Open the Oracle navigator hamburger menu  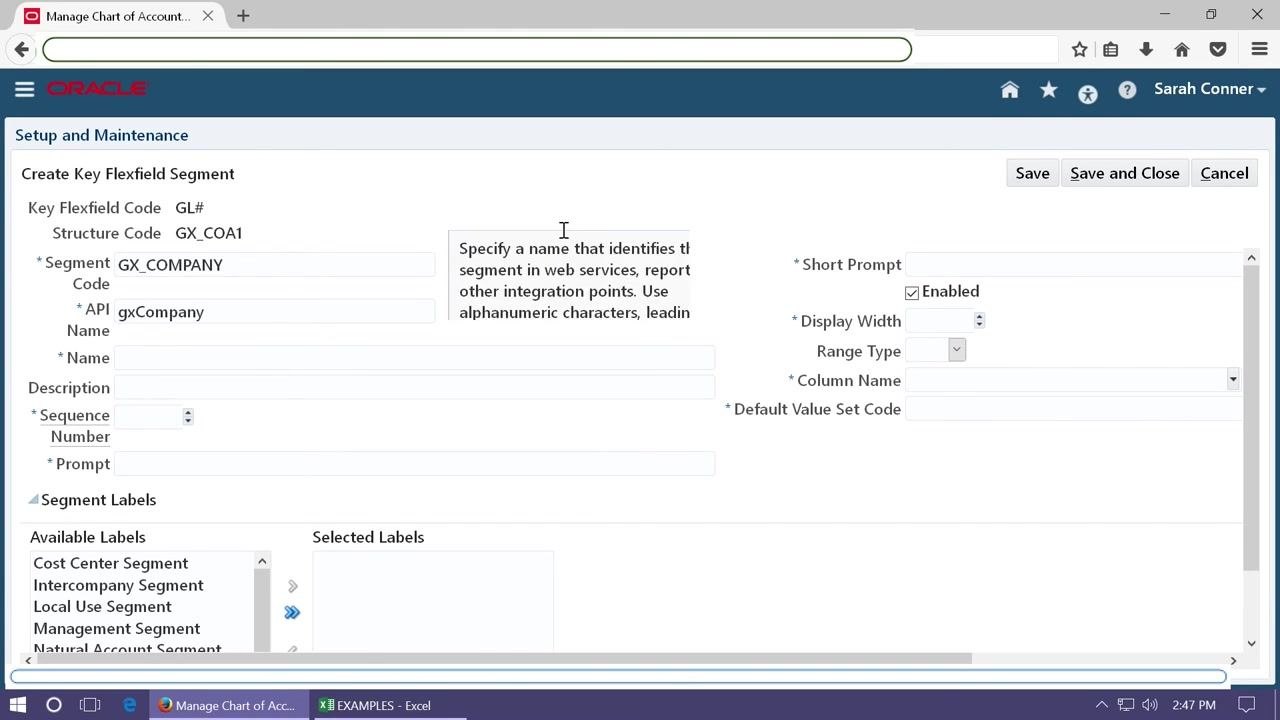click(x=25, y=89)
